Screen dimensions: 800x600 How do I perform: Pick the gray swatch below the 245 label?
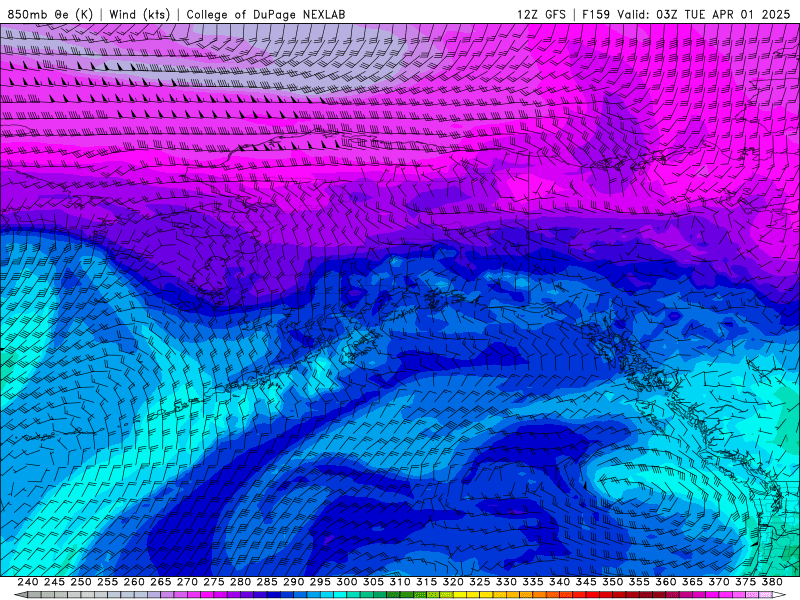tap(60, 595)
